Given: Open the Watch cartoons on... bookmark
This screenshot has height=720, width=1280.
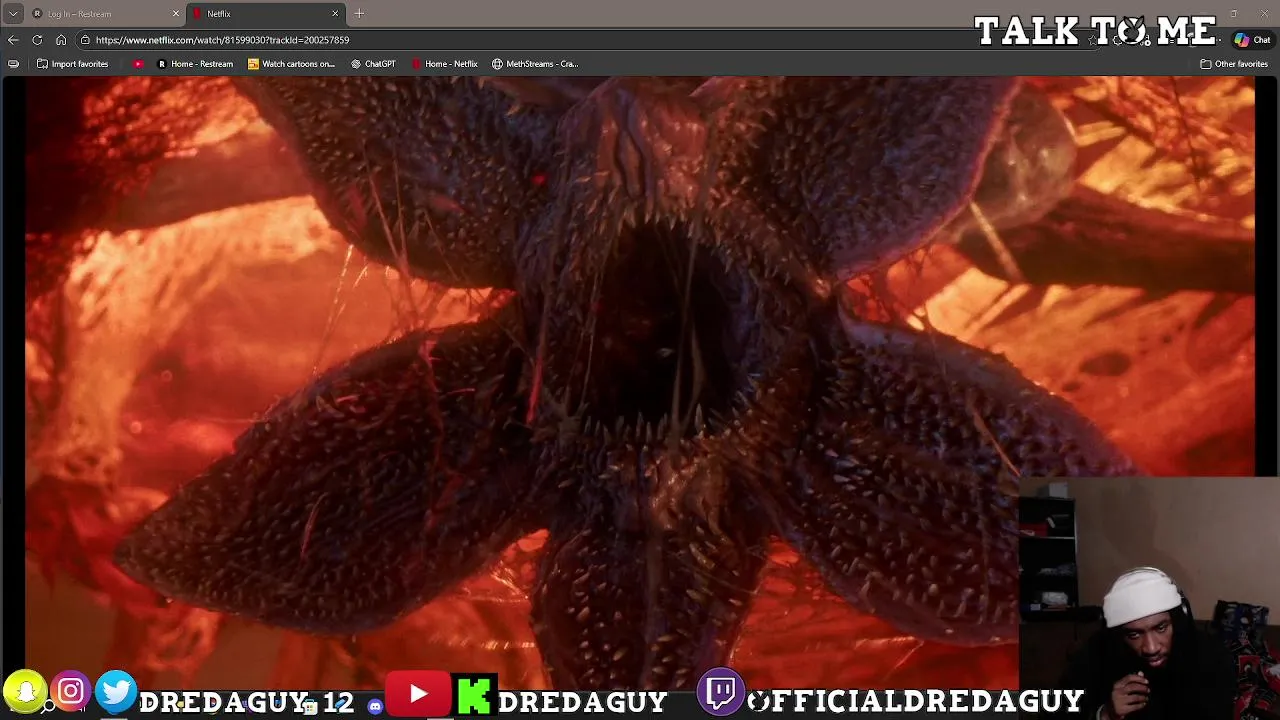Looking at the screenshot, I should [x=291, y=64].
